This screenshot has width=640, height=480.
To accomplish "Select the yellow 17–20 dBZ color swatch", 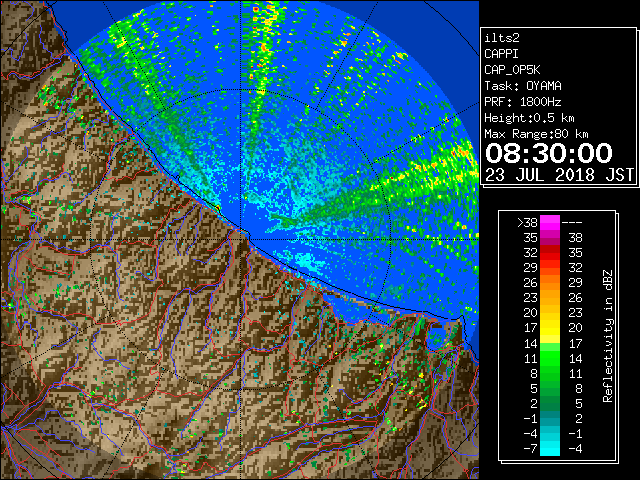I will 550,328.
